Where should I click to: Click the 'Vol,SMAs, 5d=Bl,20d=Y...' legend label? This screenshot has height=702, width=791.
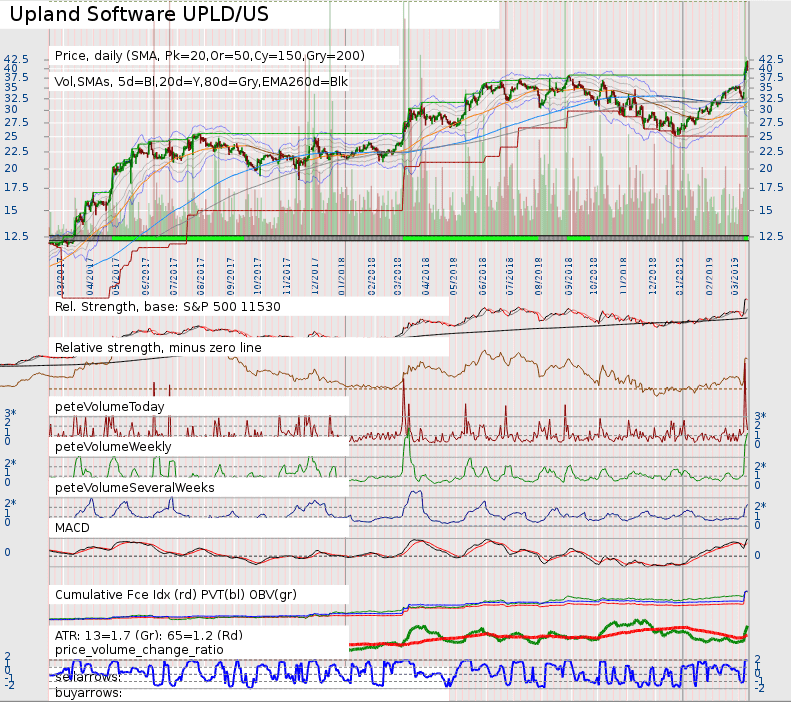pyautogui.click(x=201, y=82)
